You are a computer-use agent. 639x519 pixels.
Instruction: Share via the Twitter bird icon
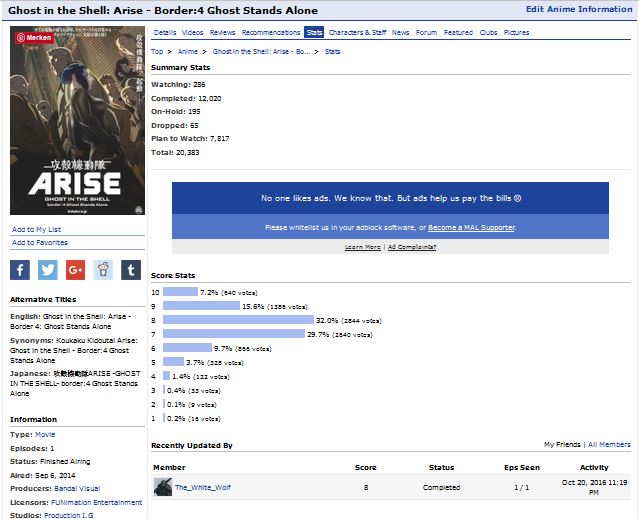coord(48,269)
